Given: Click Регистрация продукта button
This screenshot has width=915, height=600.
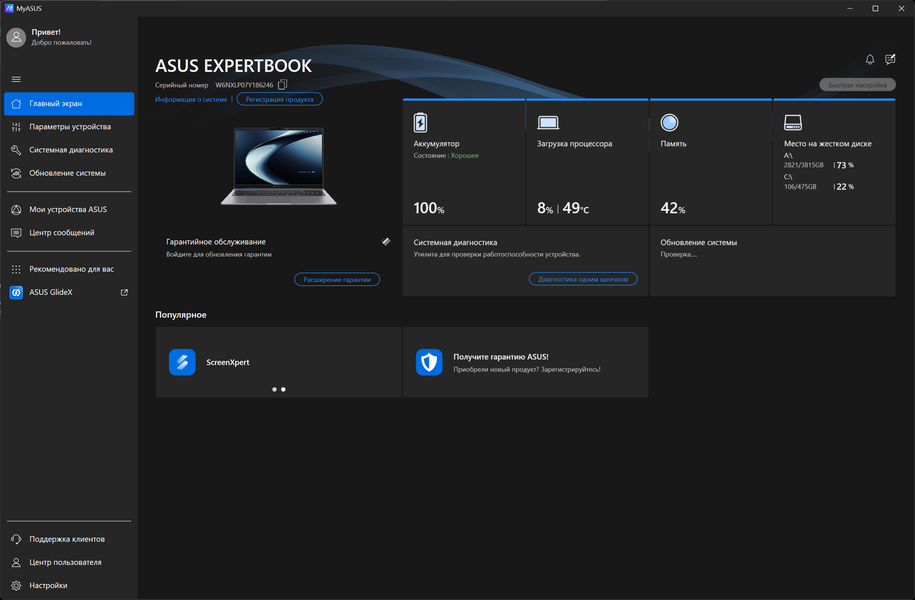Looking at the screenshot, I should [280, 99].
